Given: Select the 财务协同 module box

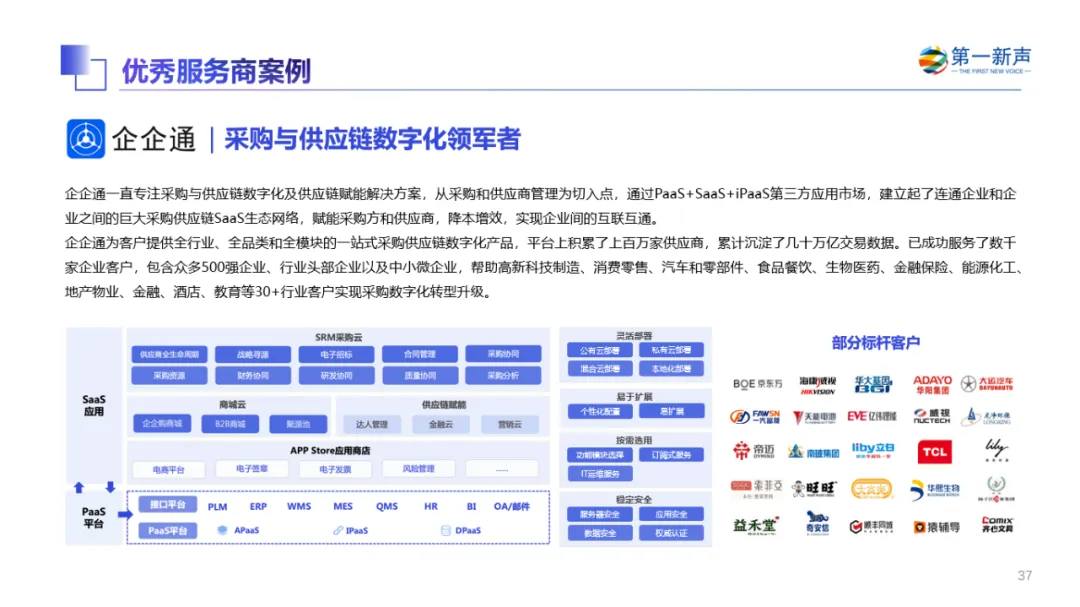Looking at the screenshot, I should (x=253, y=375).
